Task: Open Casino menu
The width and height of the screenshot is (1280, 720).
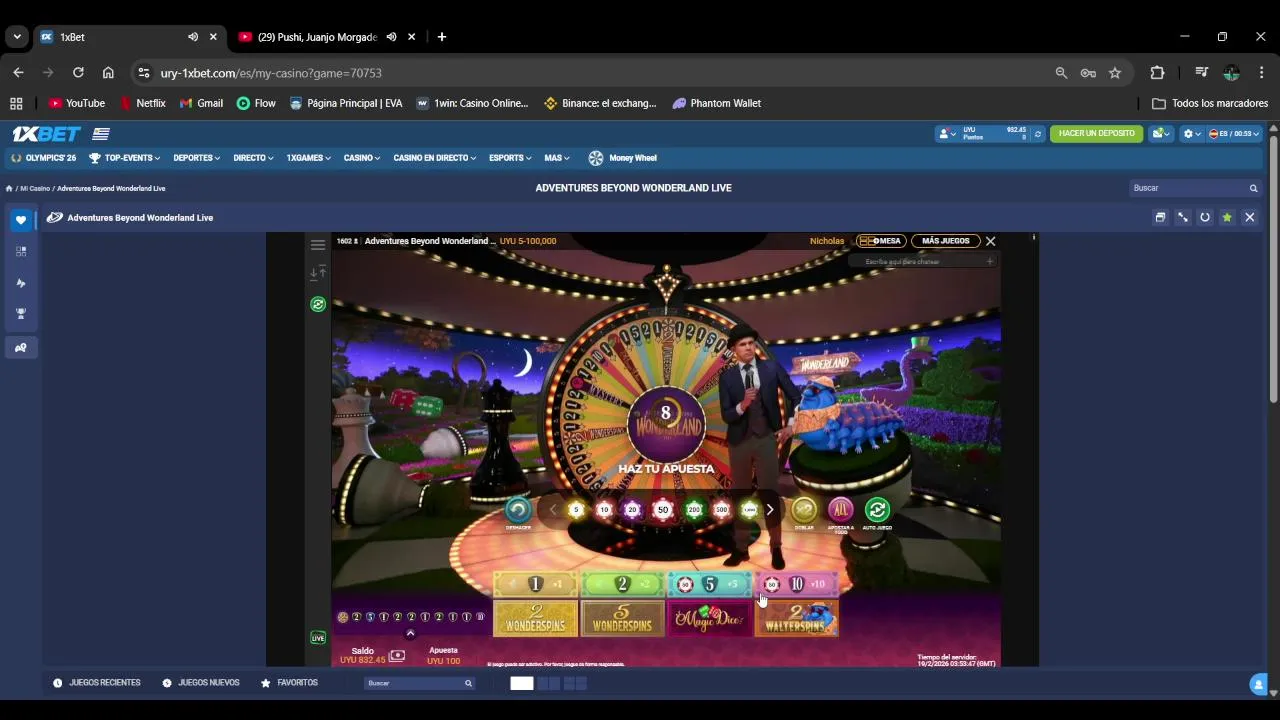Action: click(362, 158)
